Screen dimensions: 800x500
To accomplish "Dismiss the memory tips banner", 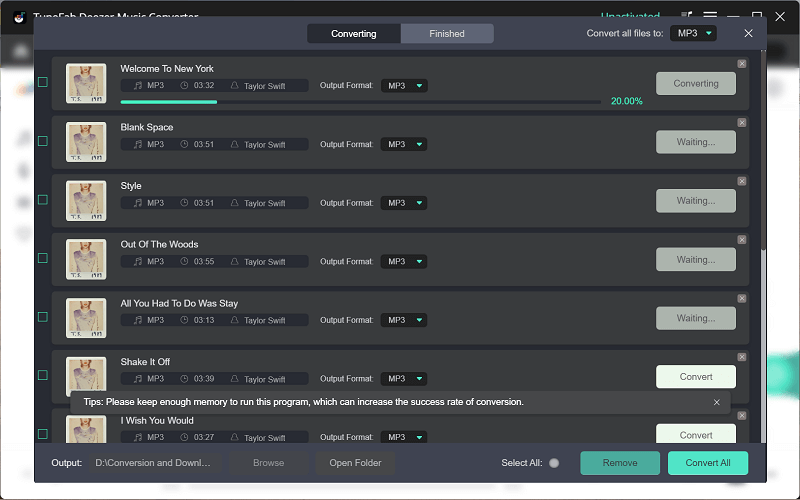I will (x=716, y=402).
